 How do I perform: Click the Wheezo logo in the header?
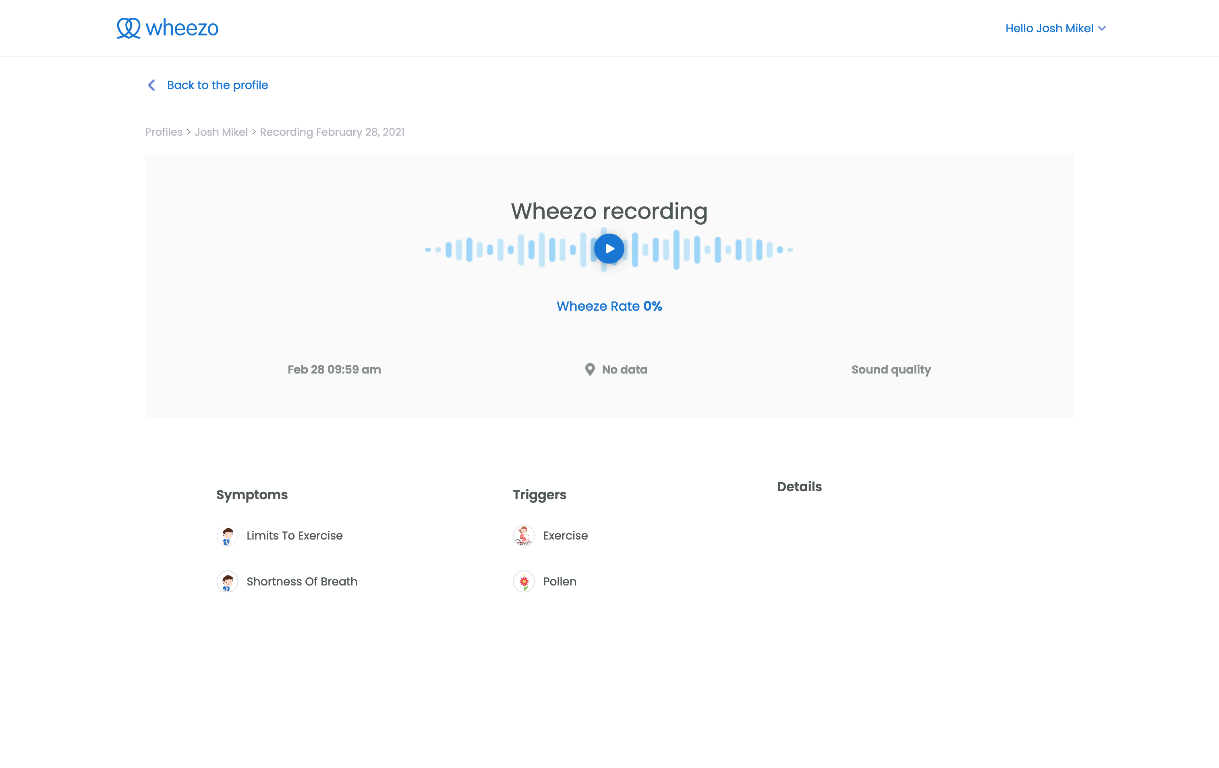(x=167, y=28)
